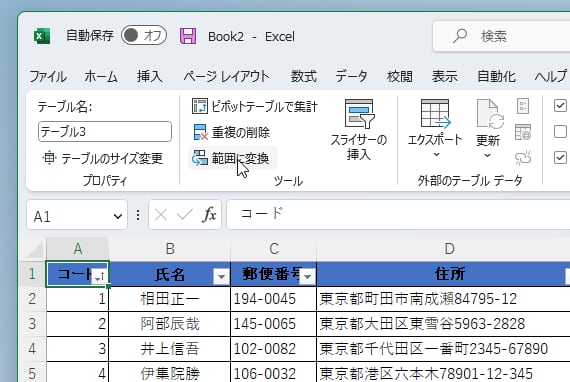Click the open-in-browser icon beside 更新
The width and height of the screenshot is (570, 382).
(523, 132)
